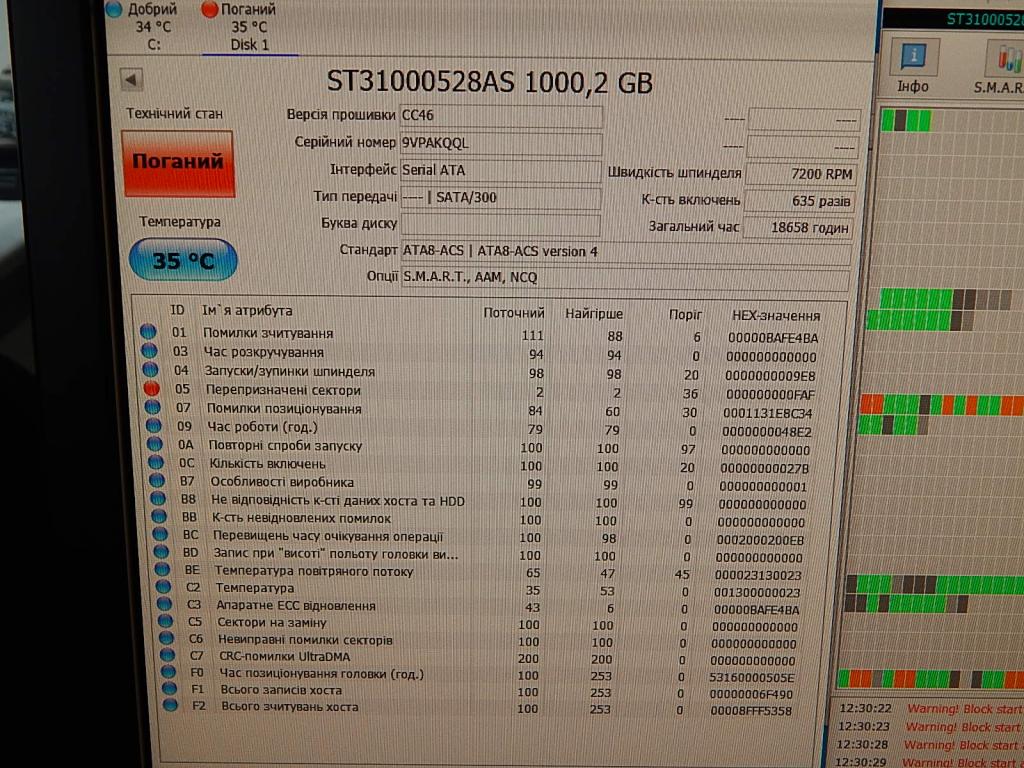Image resolution: width=1024 pixels, height=768 pixels.
Task: Click the blue Добрий disk status circle
Action: [114, 10]
